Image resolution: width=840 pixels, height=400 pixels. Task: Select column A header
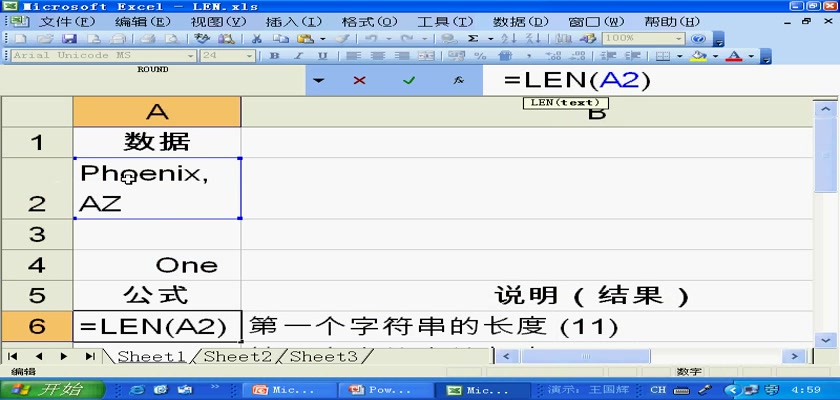[x=156, y=111]
